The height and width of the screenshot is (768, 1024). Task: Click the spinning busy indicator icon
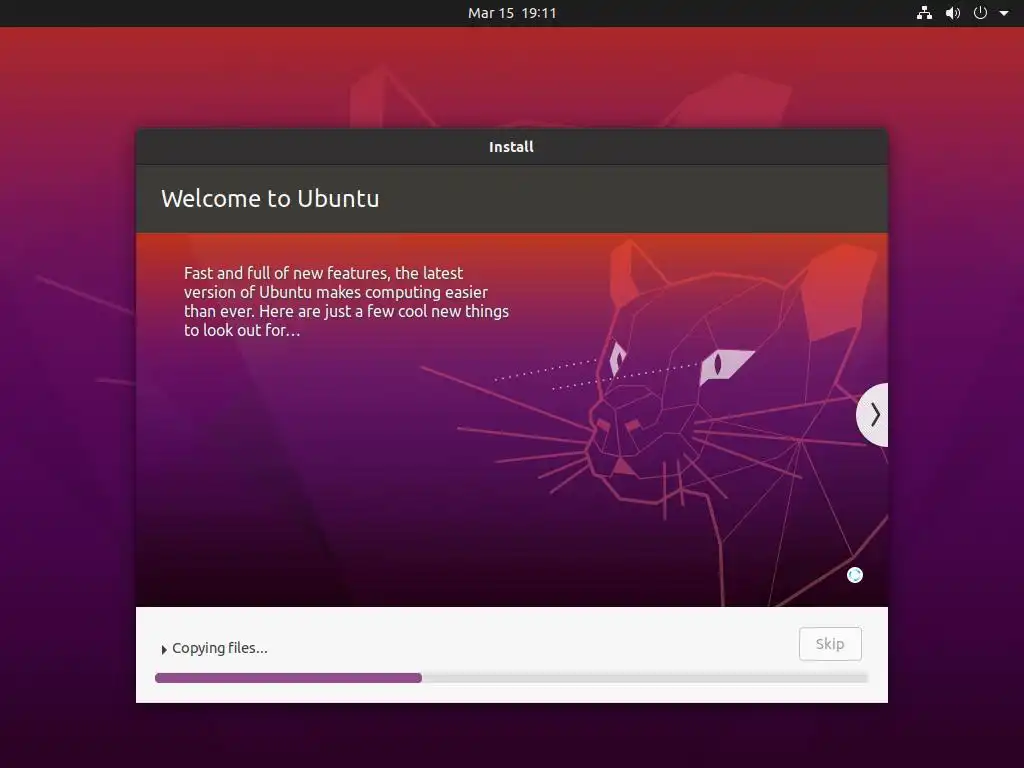tap(855, 575)
